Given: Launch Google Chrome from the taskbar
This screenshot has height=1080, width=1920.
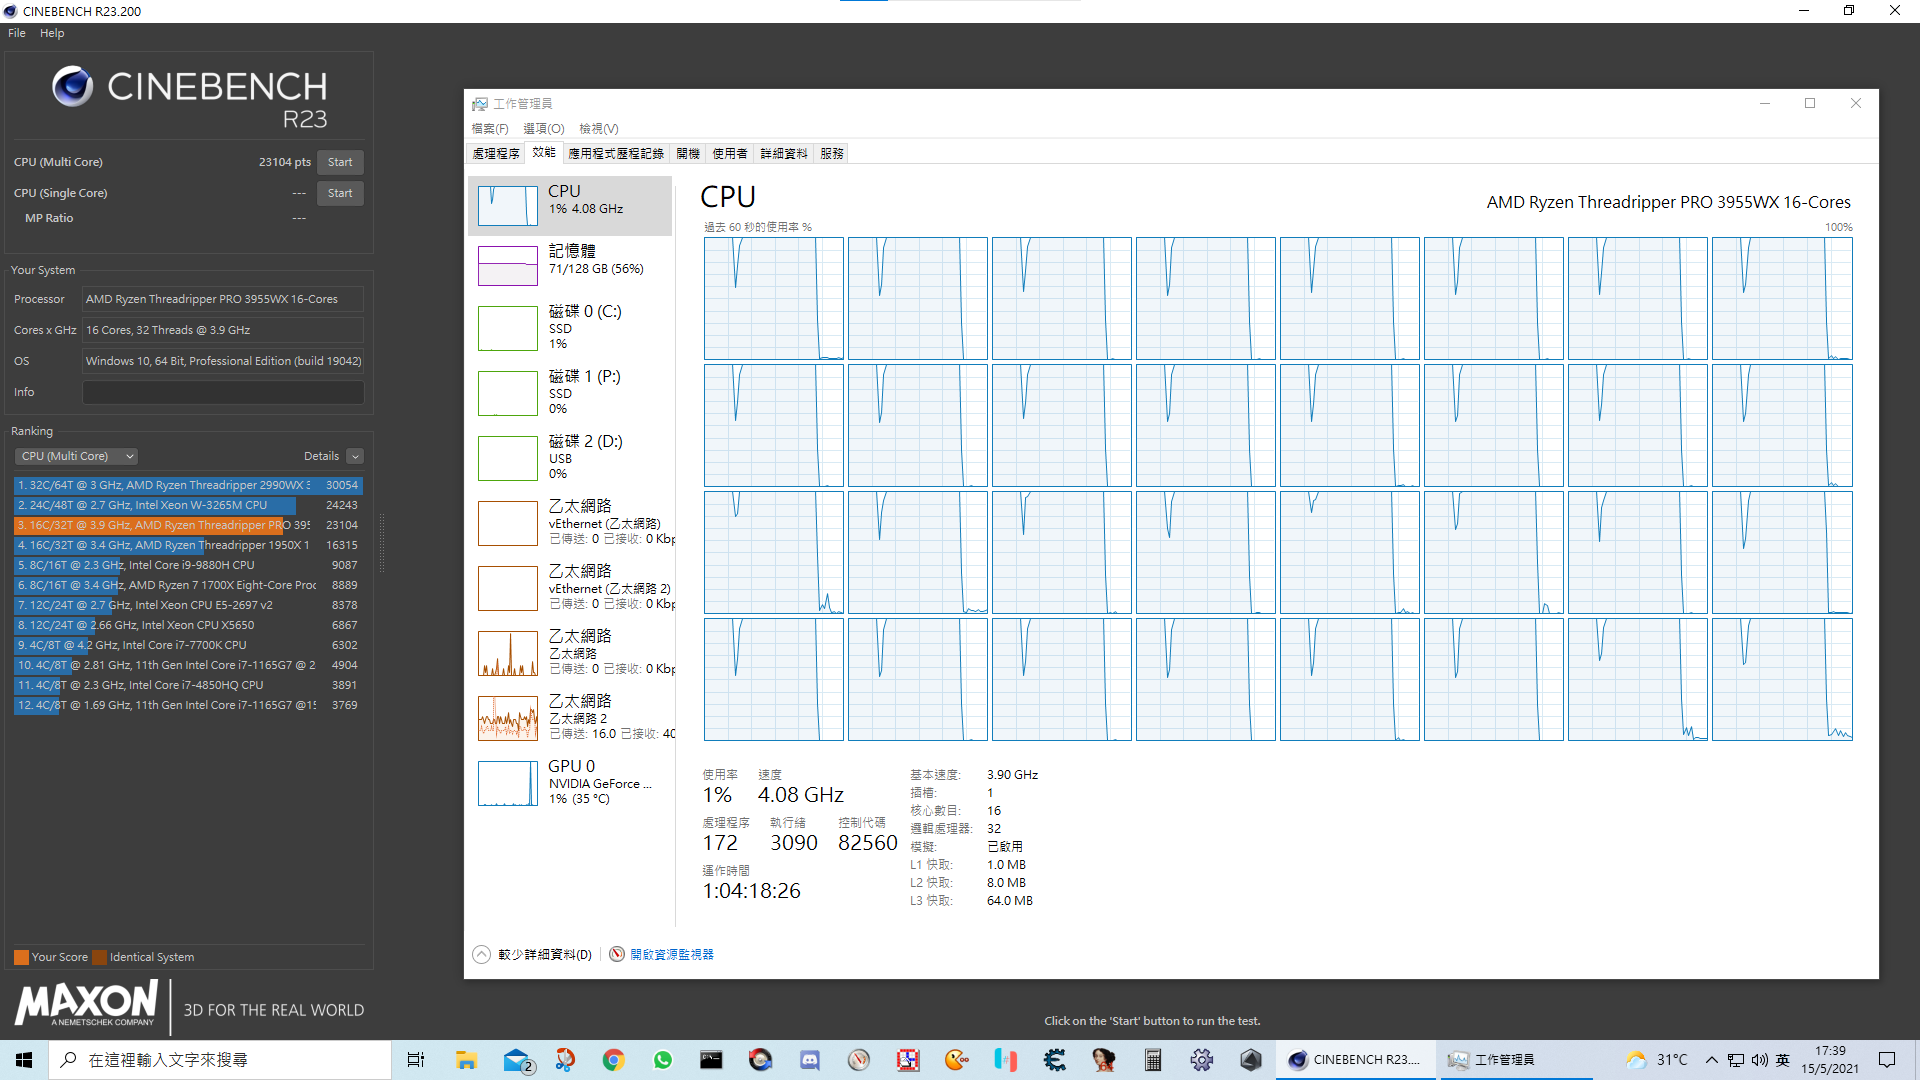Looking at the screenshot, I should [x=614, y=1060].
